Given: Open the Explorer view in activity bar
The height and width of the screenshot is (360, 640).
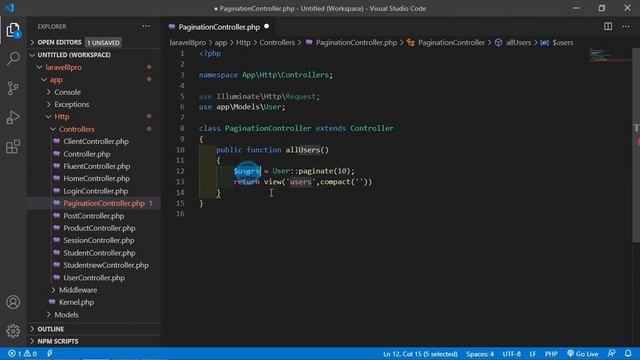Looking at the screenshot, I should tap(13, 30).
